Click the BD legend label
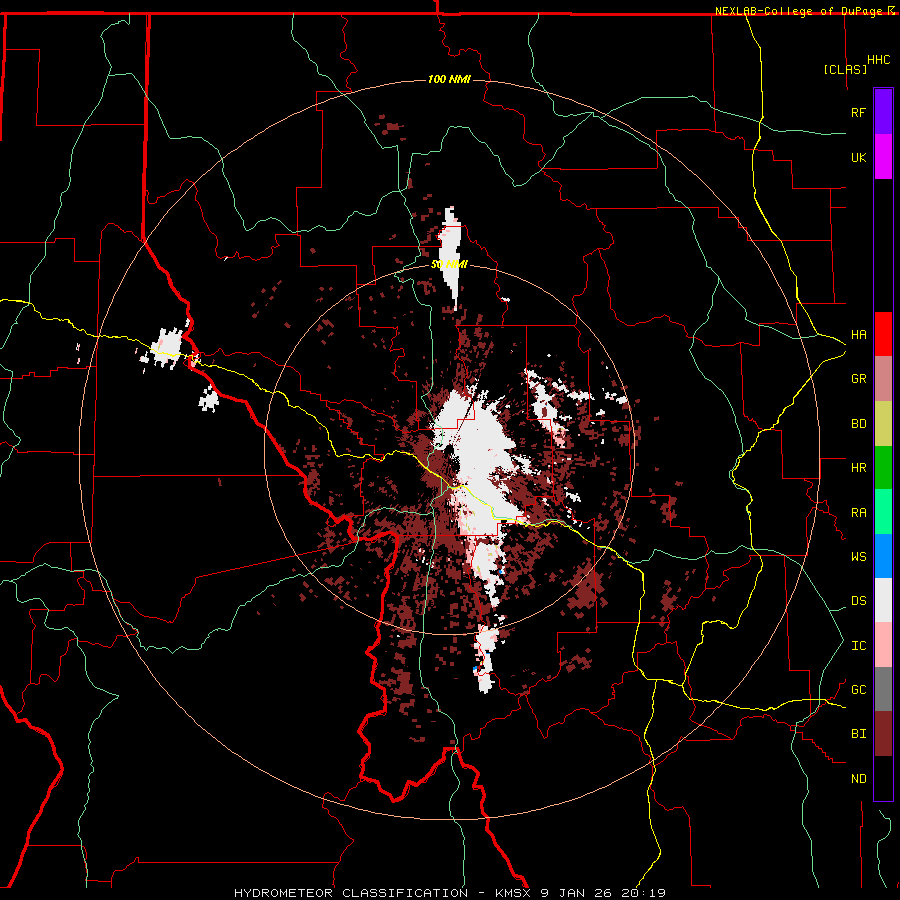Image resolution: width=900 pixels, height=900 pixels. pyautogui.click(x=858, y=424)
